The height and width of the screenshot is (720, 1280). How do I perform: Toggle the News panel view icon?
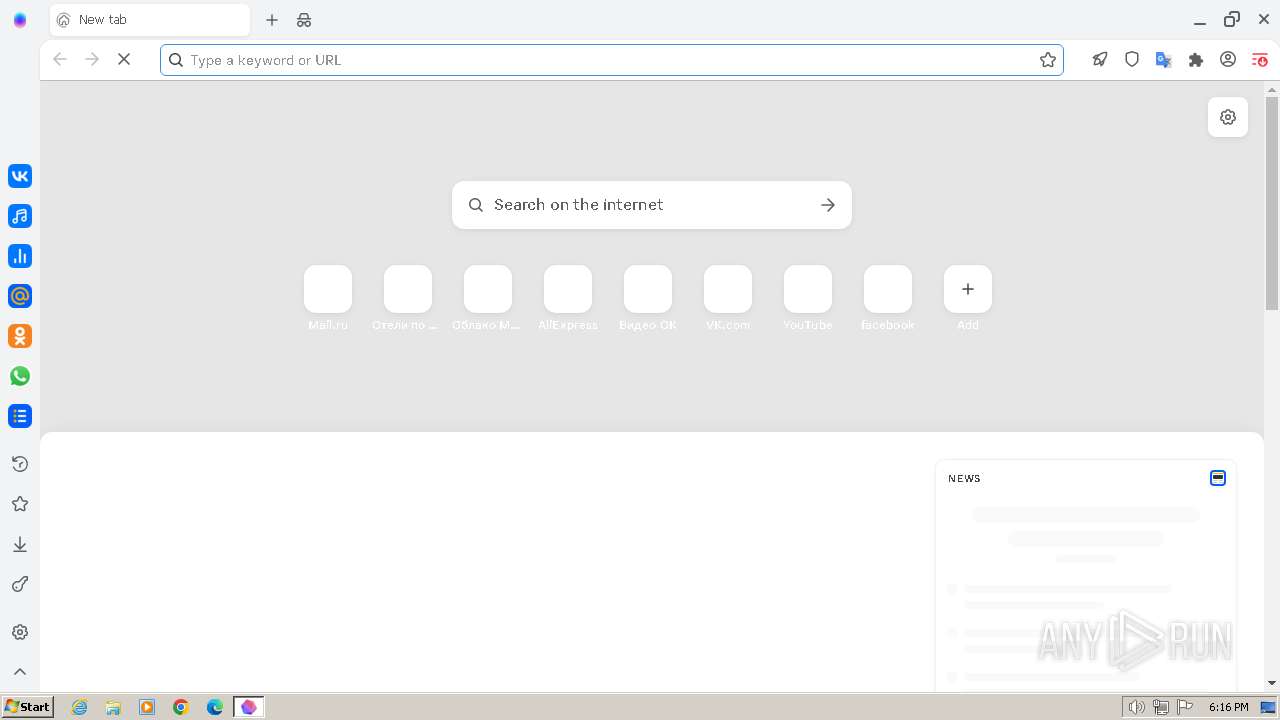[x=1218, y=478]
